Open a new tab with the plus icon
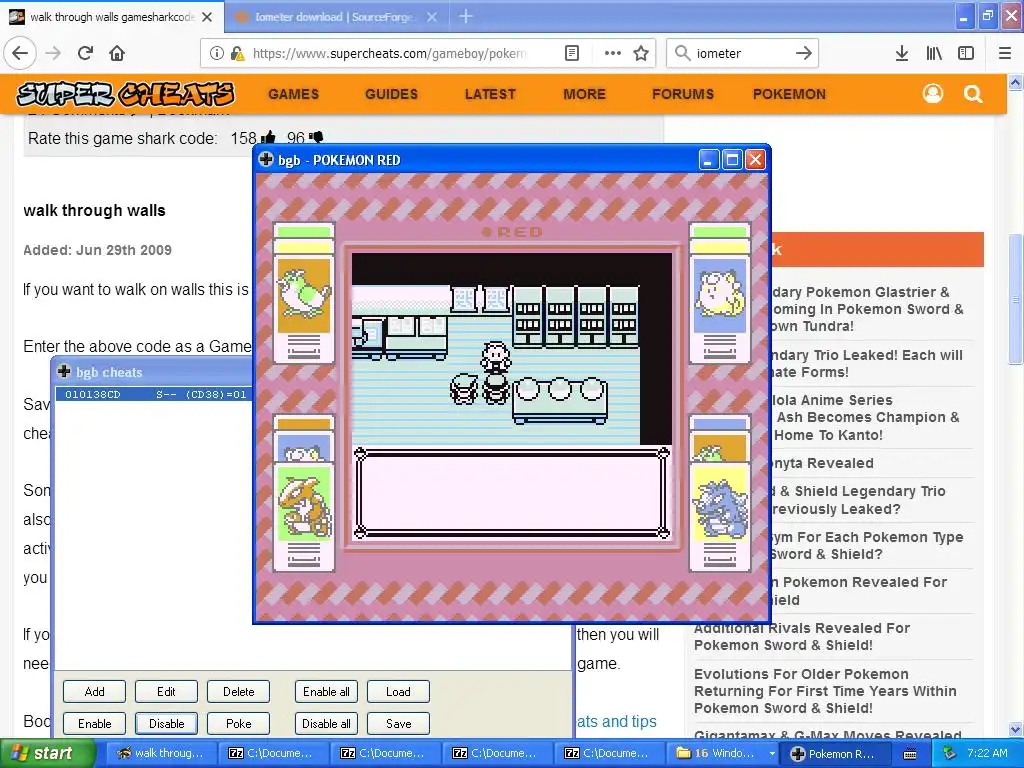The image size is (1024, 768). pyautogui.click(x=466, y=16)
